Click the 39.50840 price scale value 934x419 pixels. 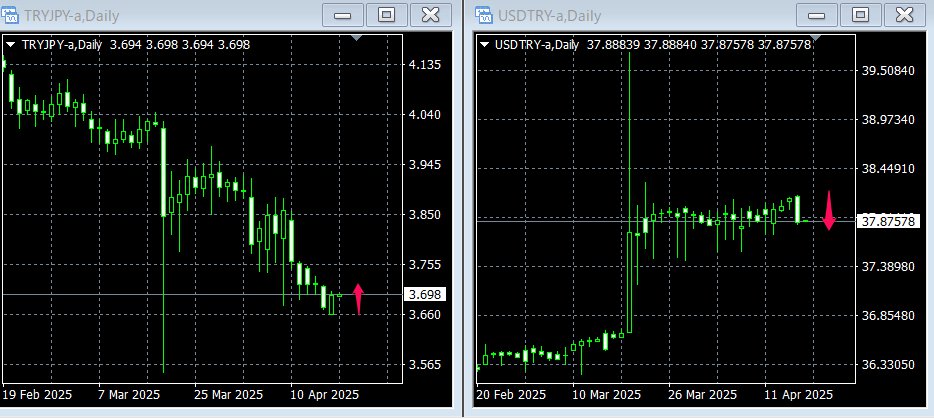[888, 71]
